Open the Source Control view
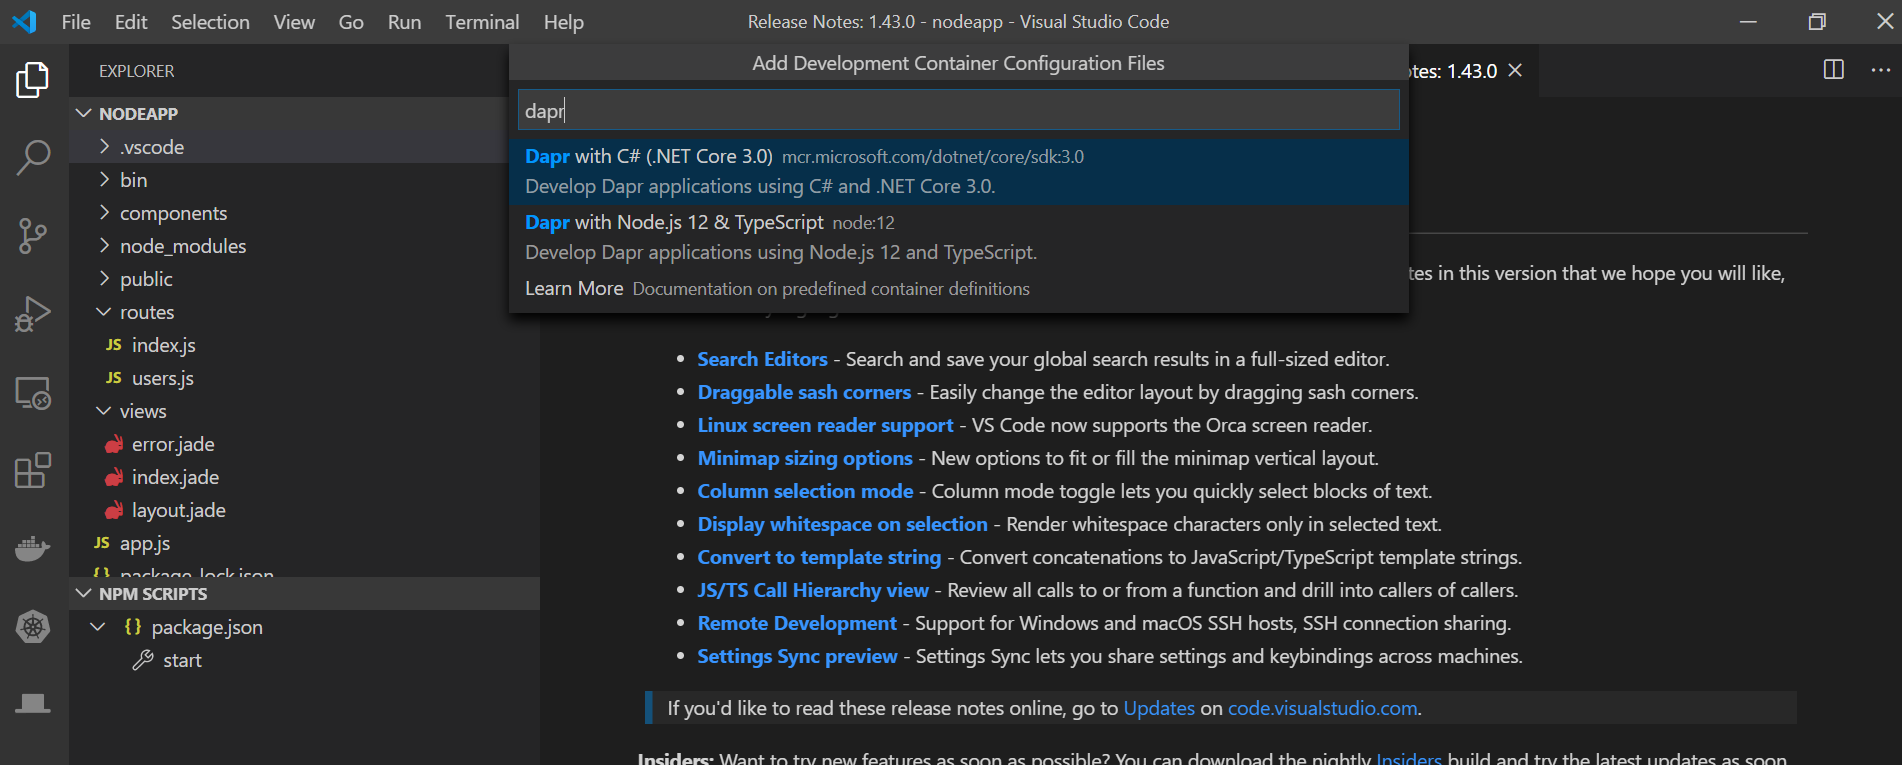Viewport: 1902px width, 765px height. coord(33,236)
